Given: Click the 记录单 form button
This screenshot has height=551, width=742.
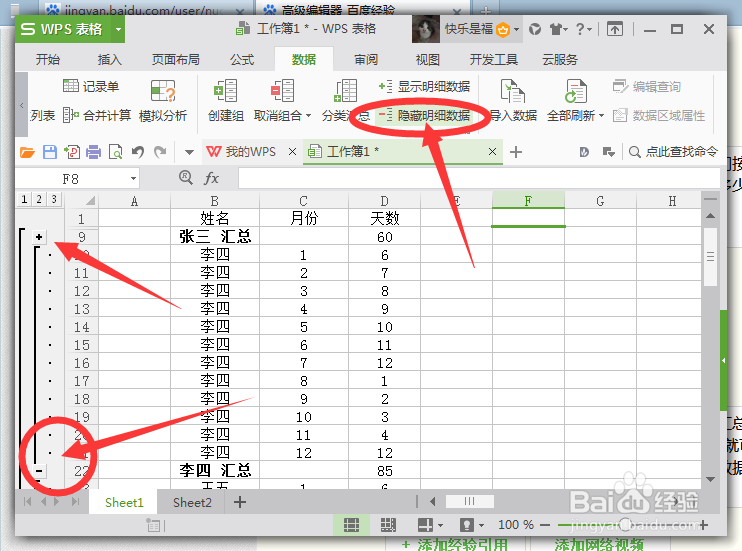Looking at the screenshot, I should coord(91,86).
